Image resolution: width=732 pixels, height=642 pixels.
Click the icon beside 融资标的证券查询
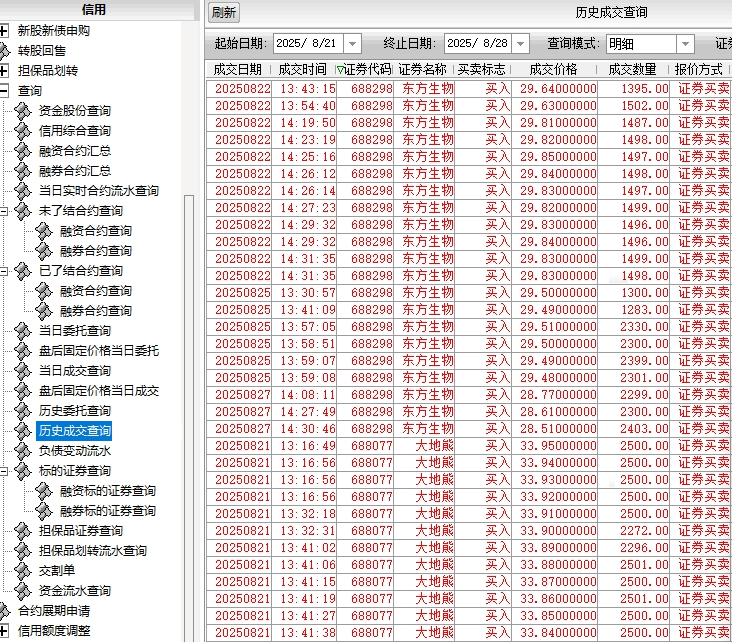click(x=43, y=491)
